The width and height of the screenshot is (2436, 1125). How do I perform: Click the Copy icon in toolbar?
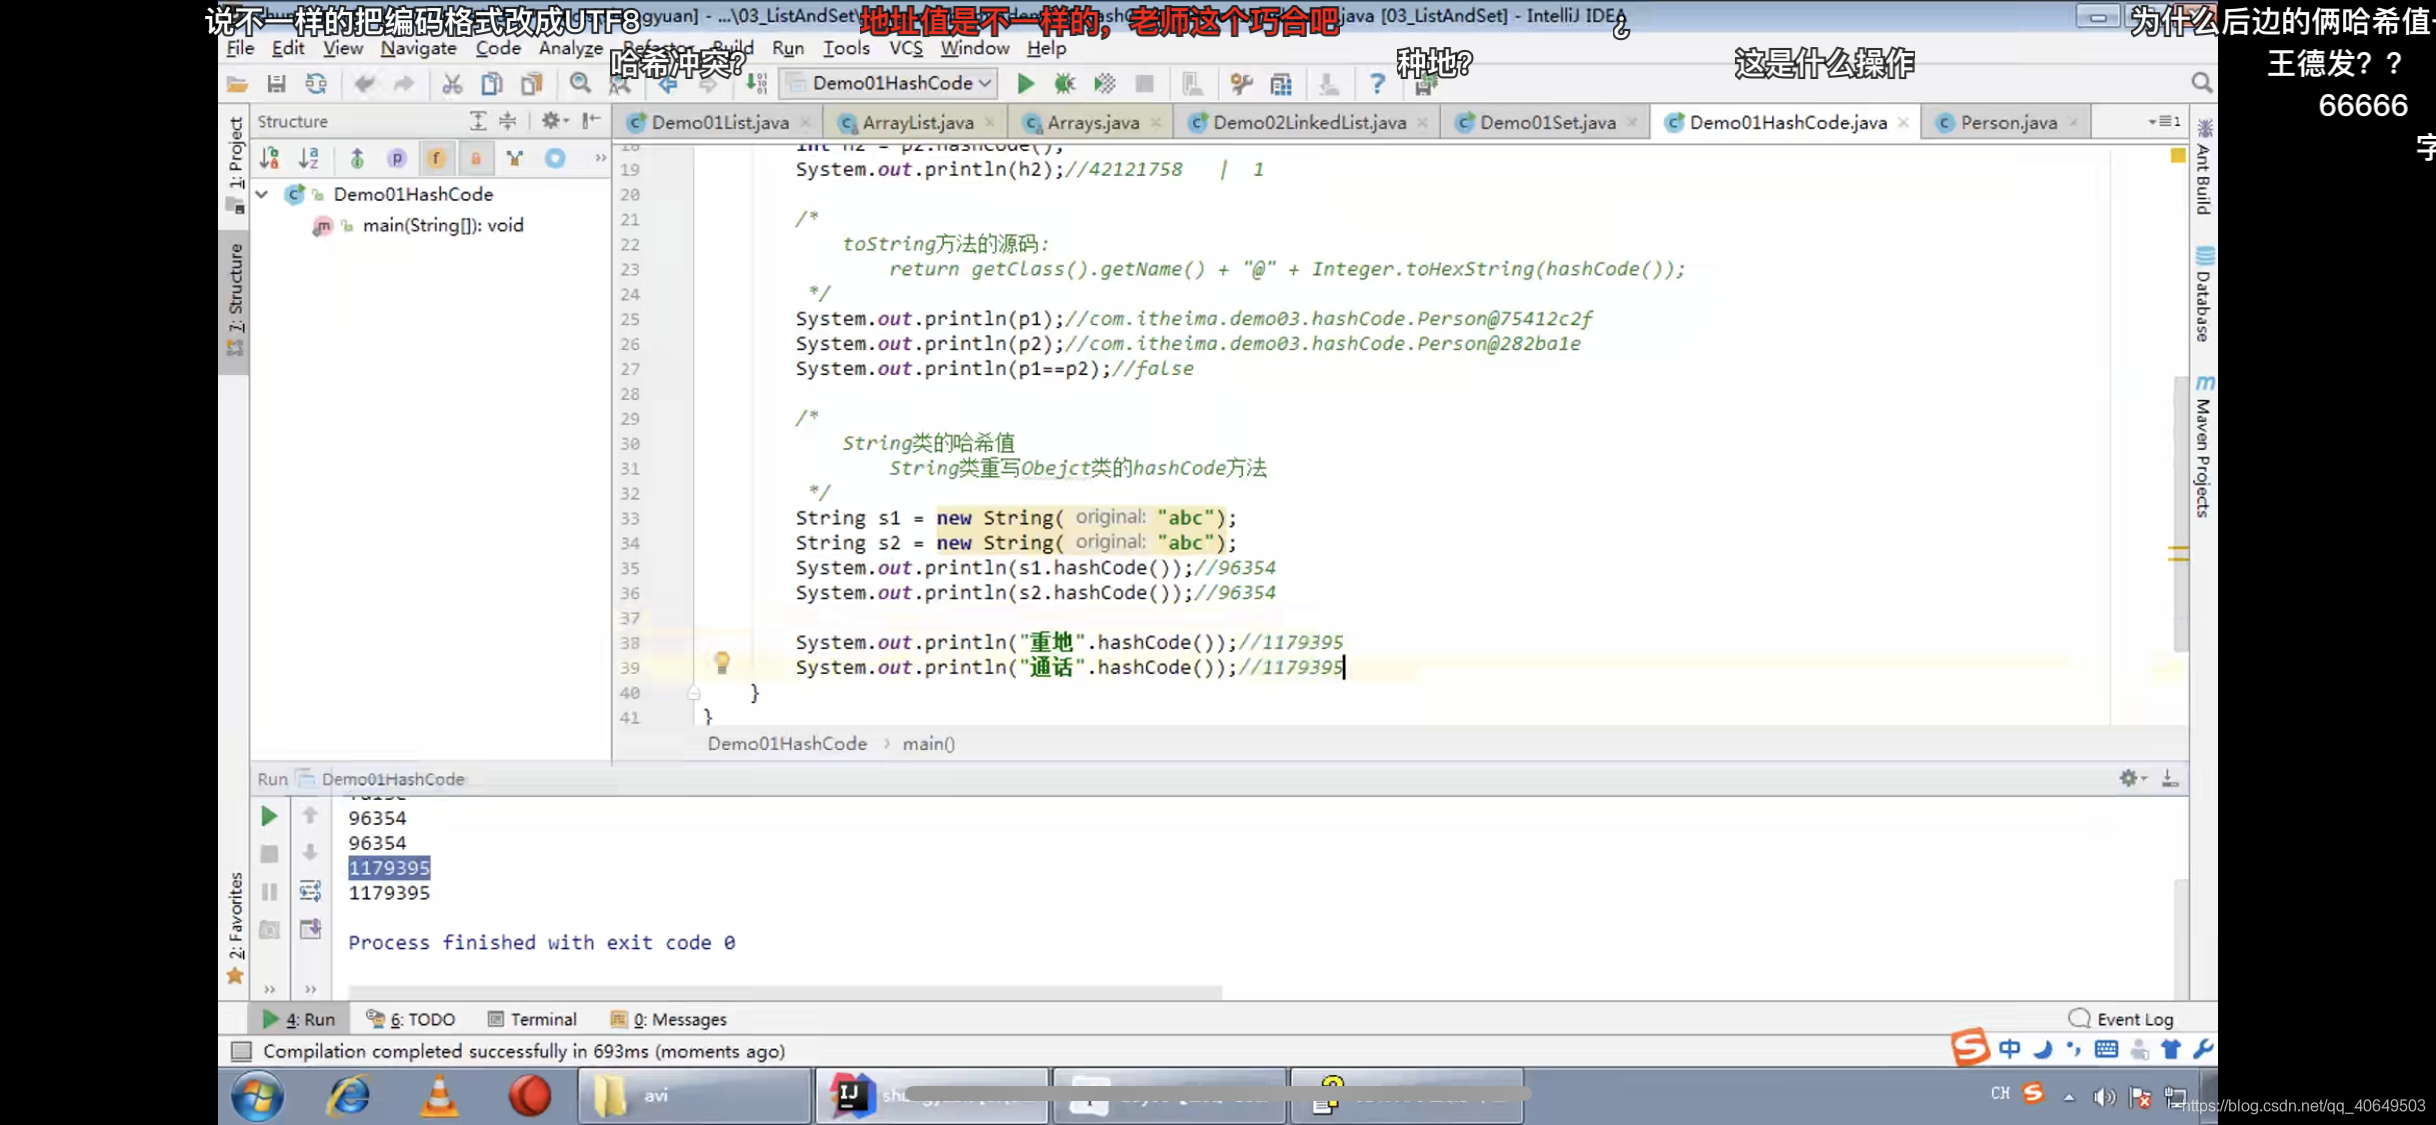pyautogui.click(x=492, y=84)
